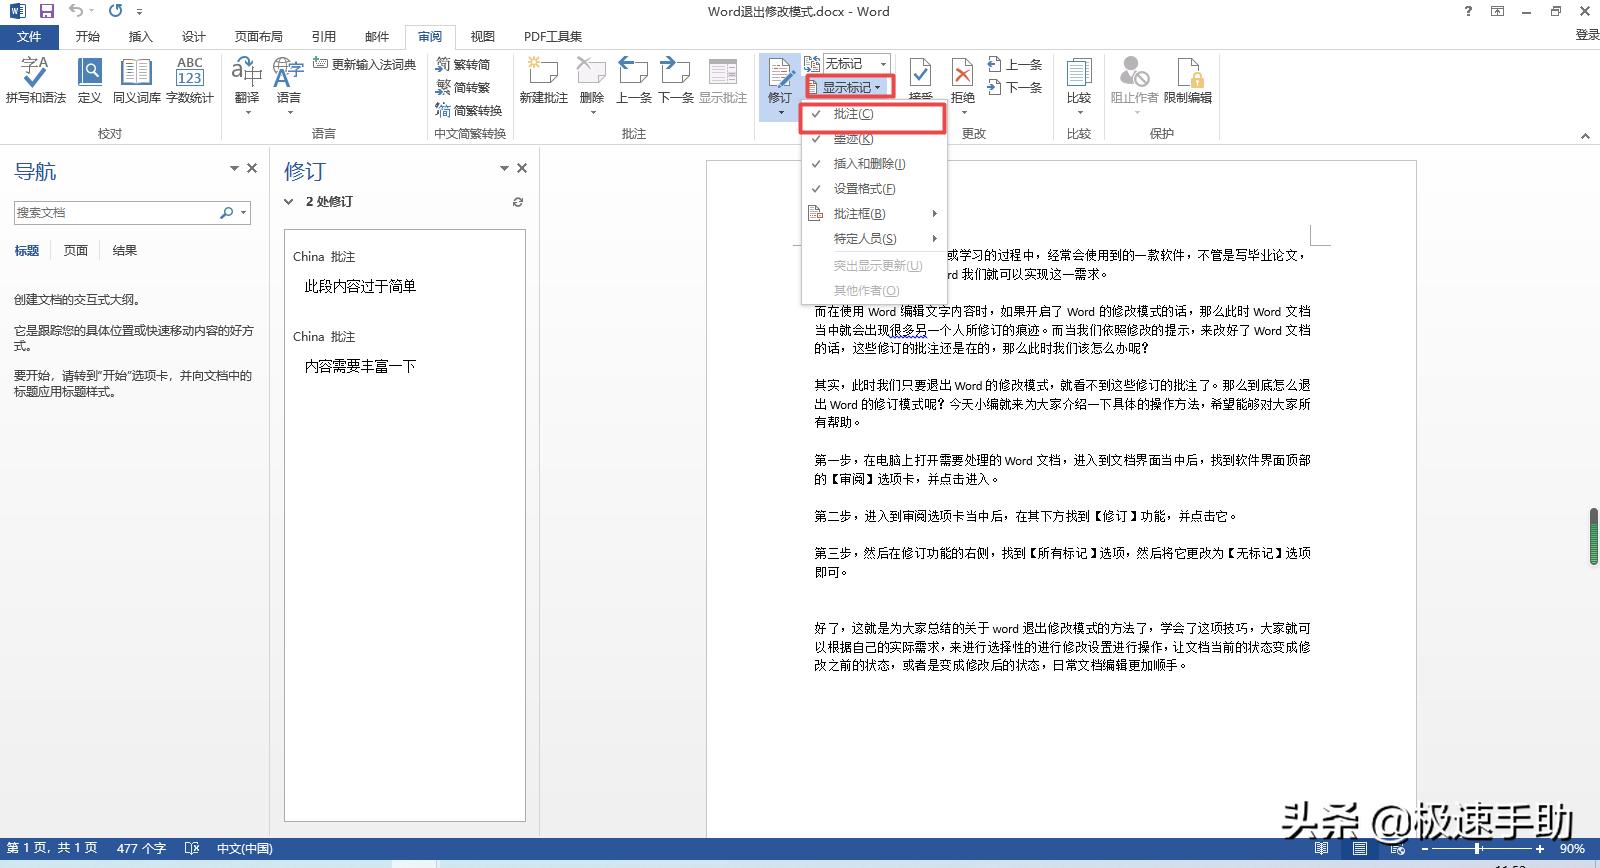Collapse the 2 处修订 summary chevron
1600x868 pixels.
289,202
